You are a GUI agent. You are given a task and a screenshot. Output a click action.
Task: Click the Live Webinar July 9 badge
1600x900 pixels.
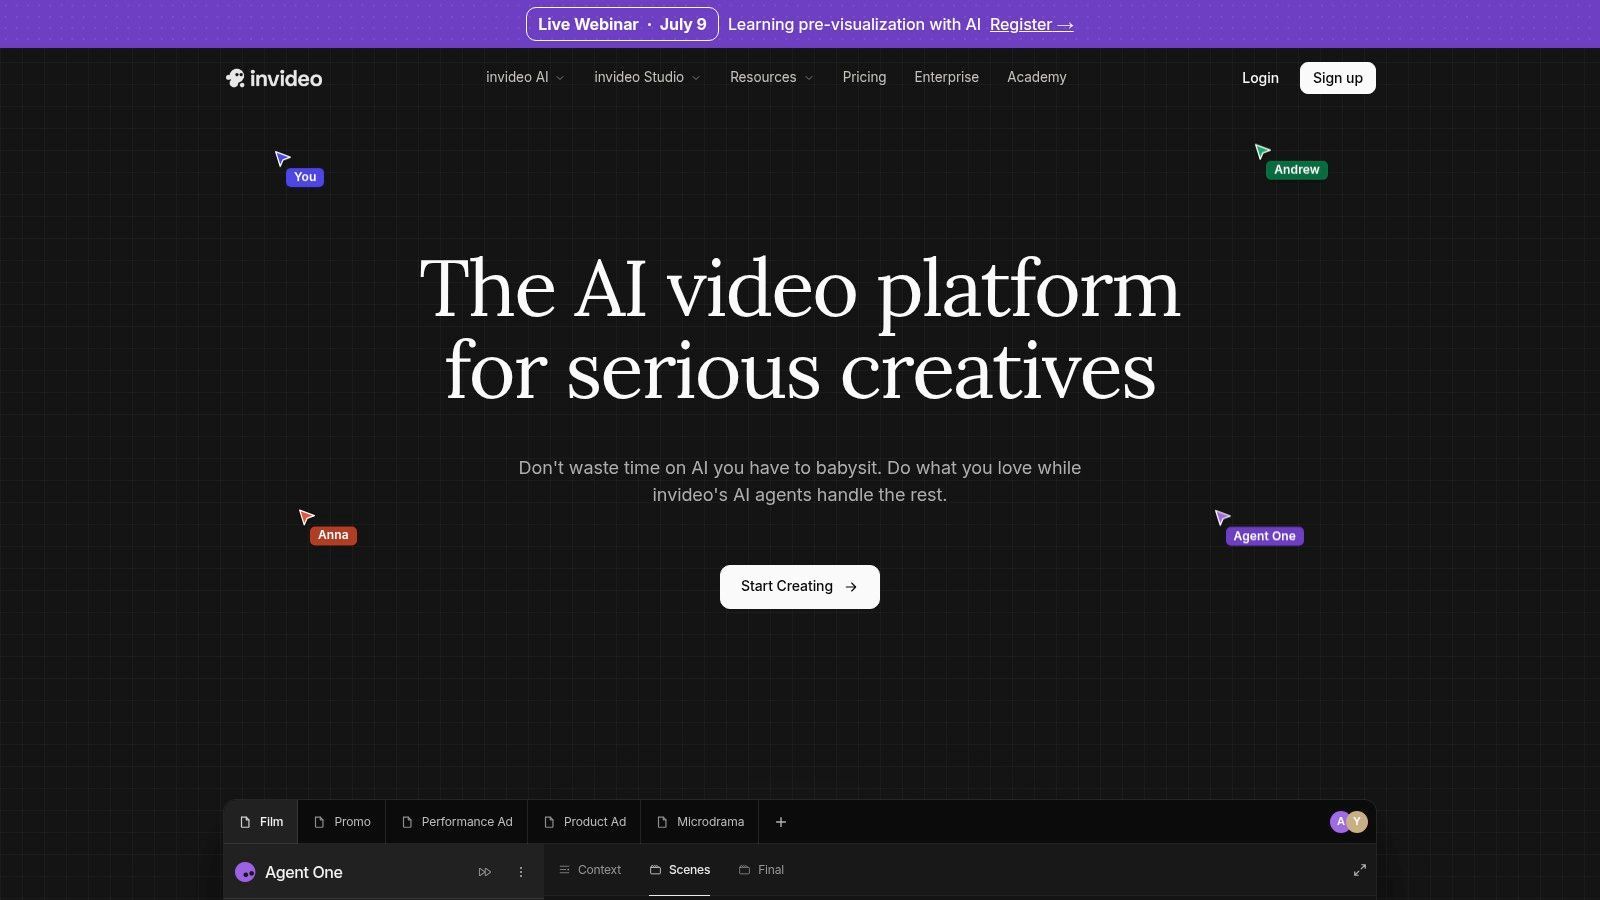(x=622, y=24)
